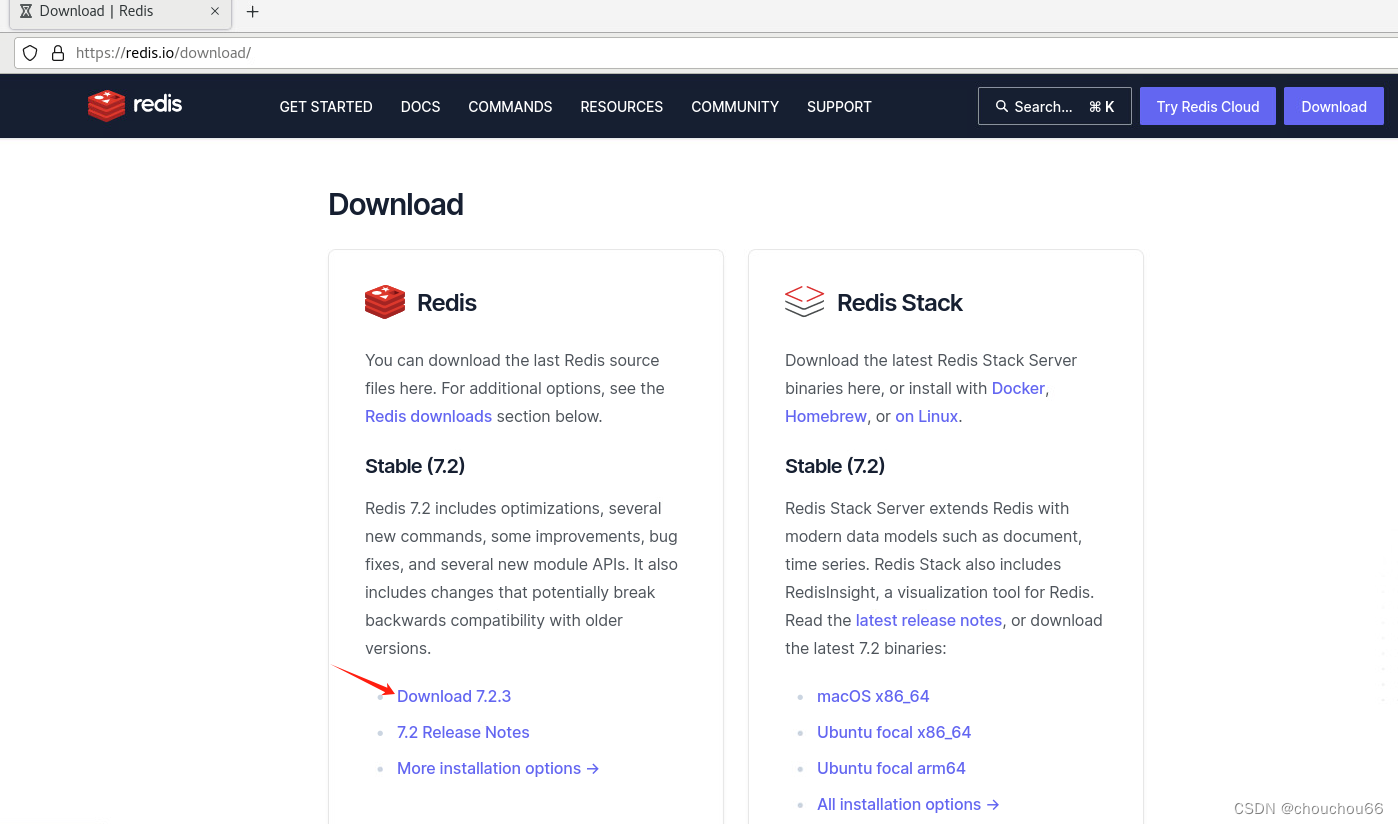
Task: Click the Redis logo in the navbar
Action: point(135,105)
